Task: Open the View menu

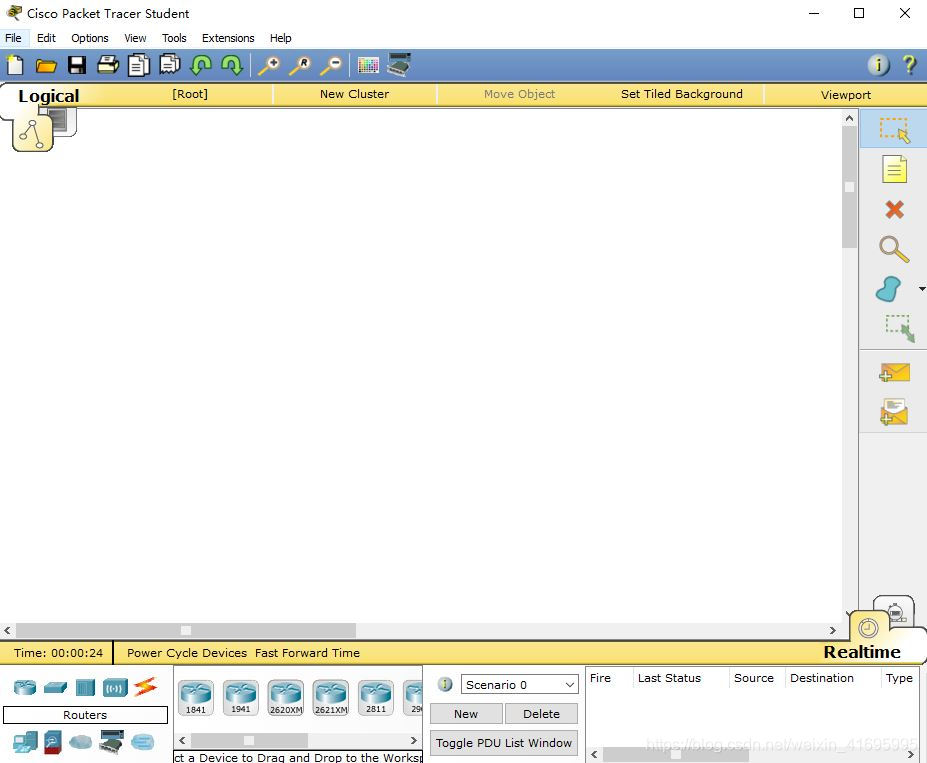Action: coord(135,38)
